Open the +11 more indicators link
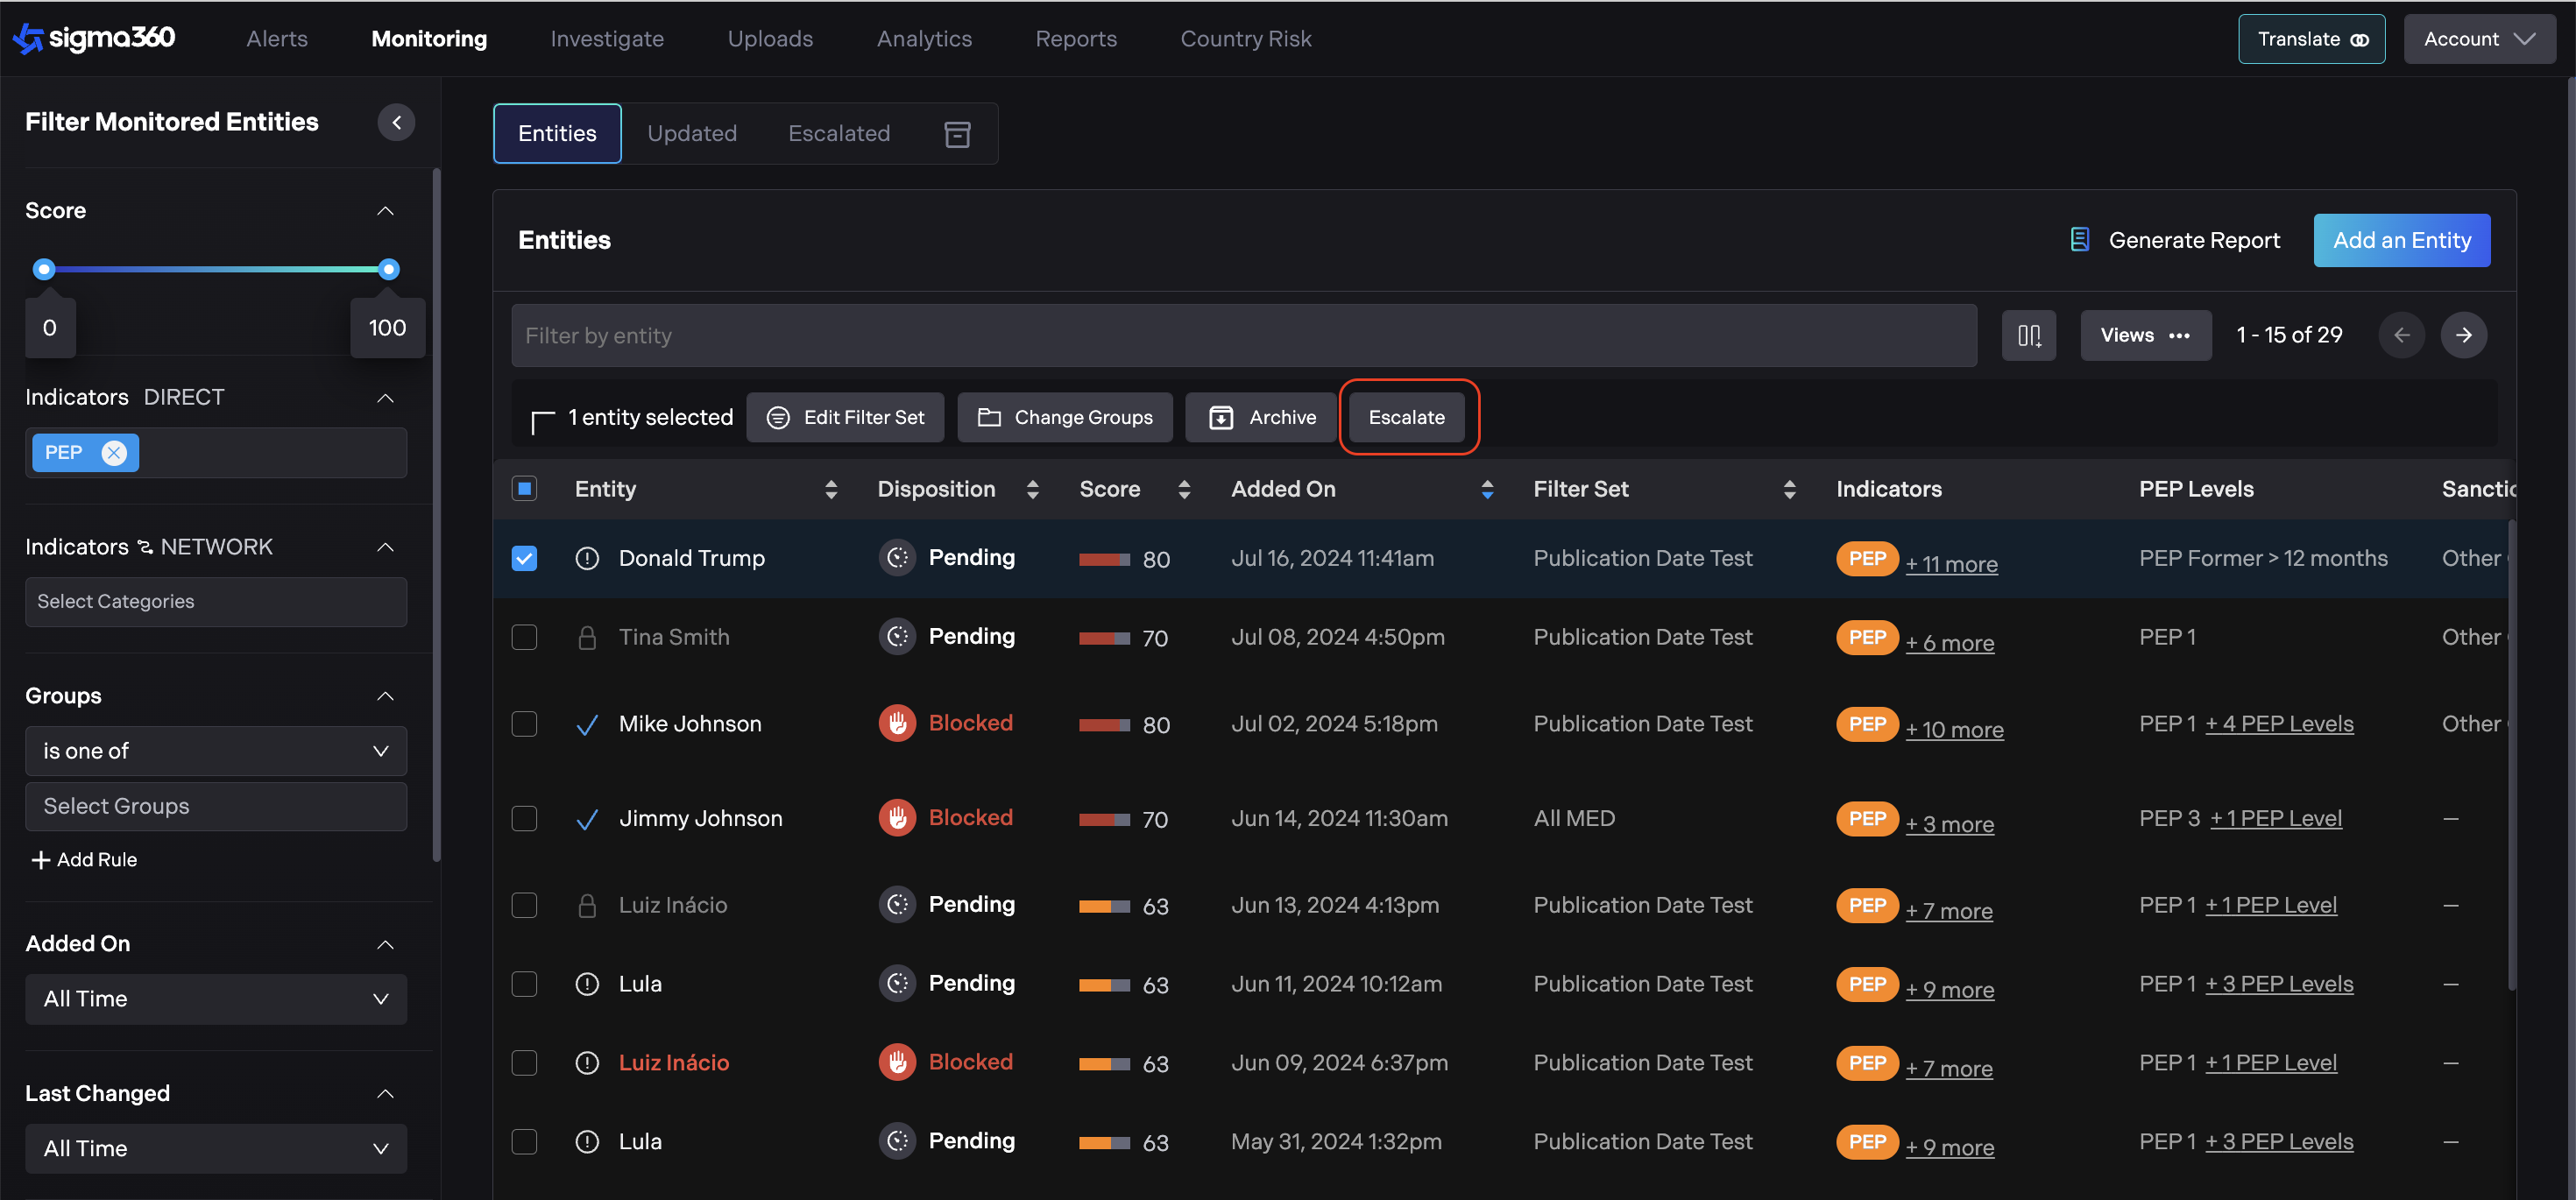The width and height of the screenshot is (2576, 1200). [x=1950, y=564]
